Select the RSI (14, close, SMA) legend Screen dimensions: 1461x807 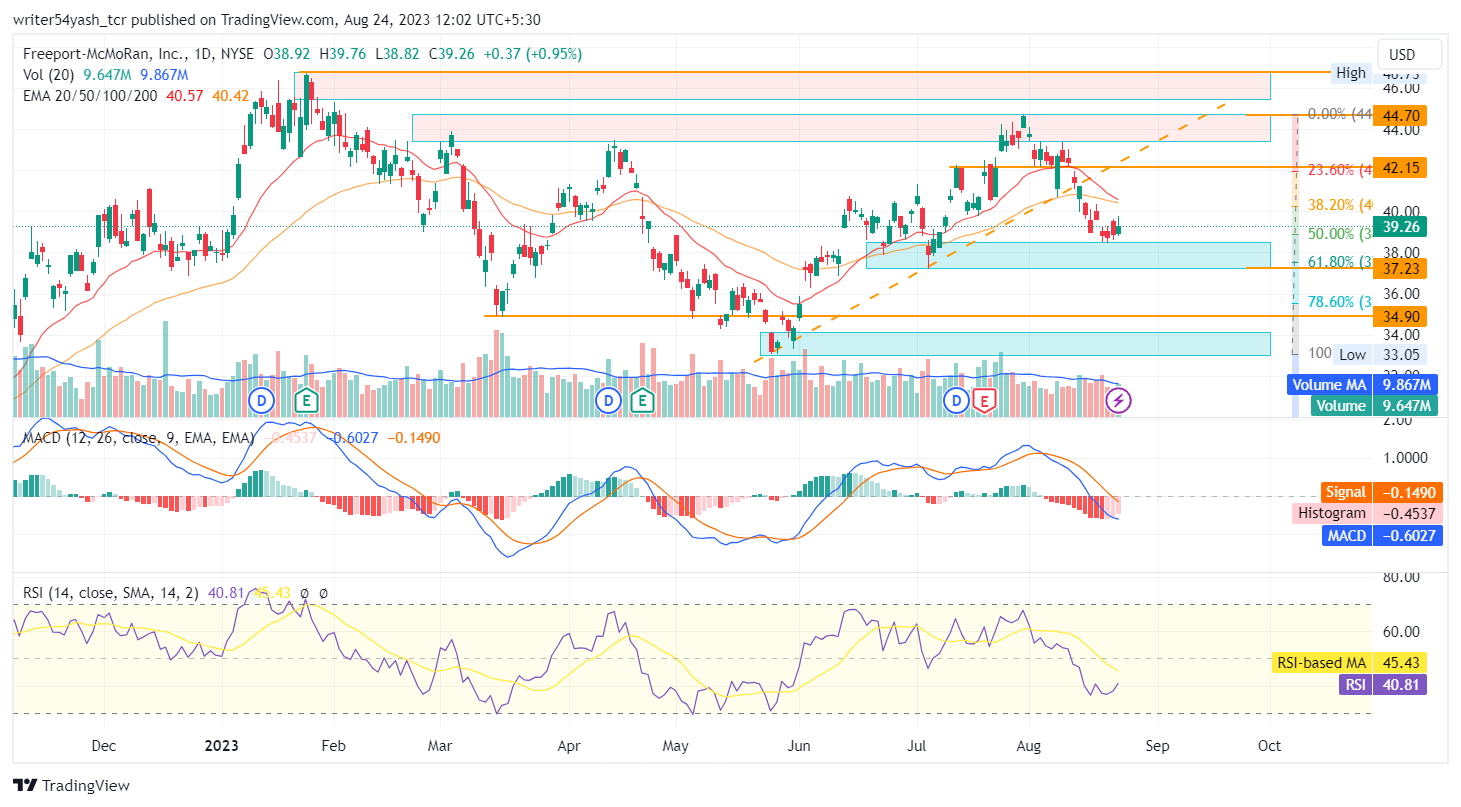coord(112,593)
